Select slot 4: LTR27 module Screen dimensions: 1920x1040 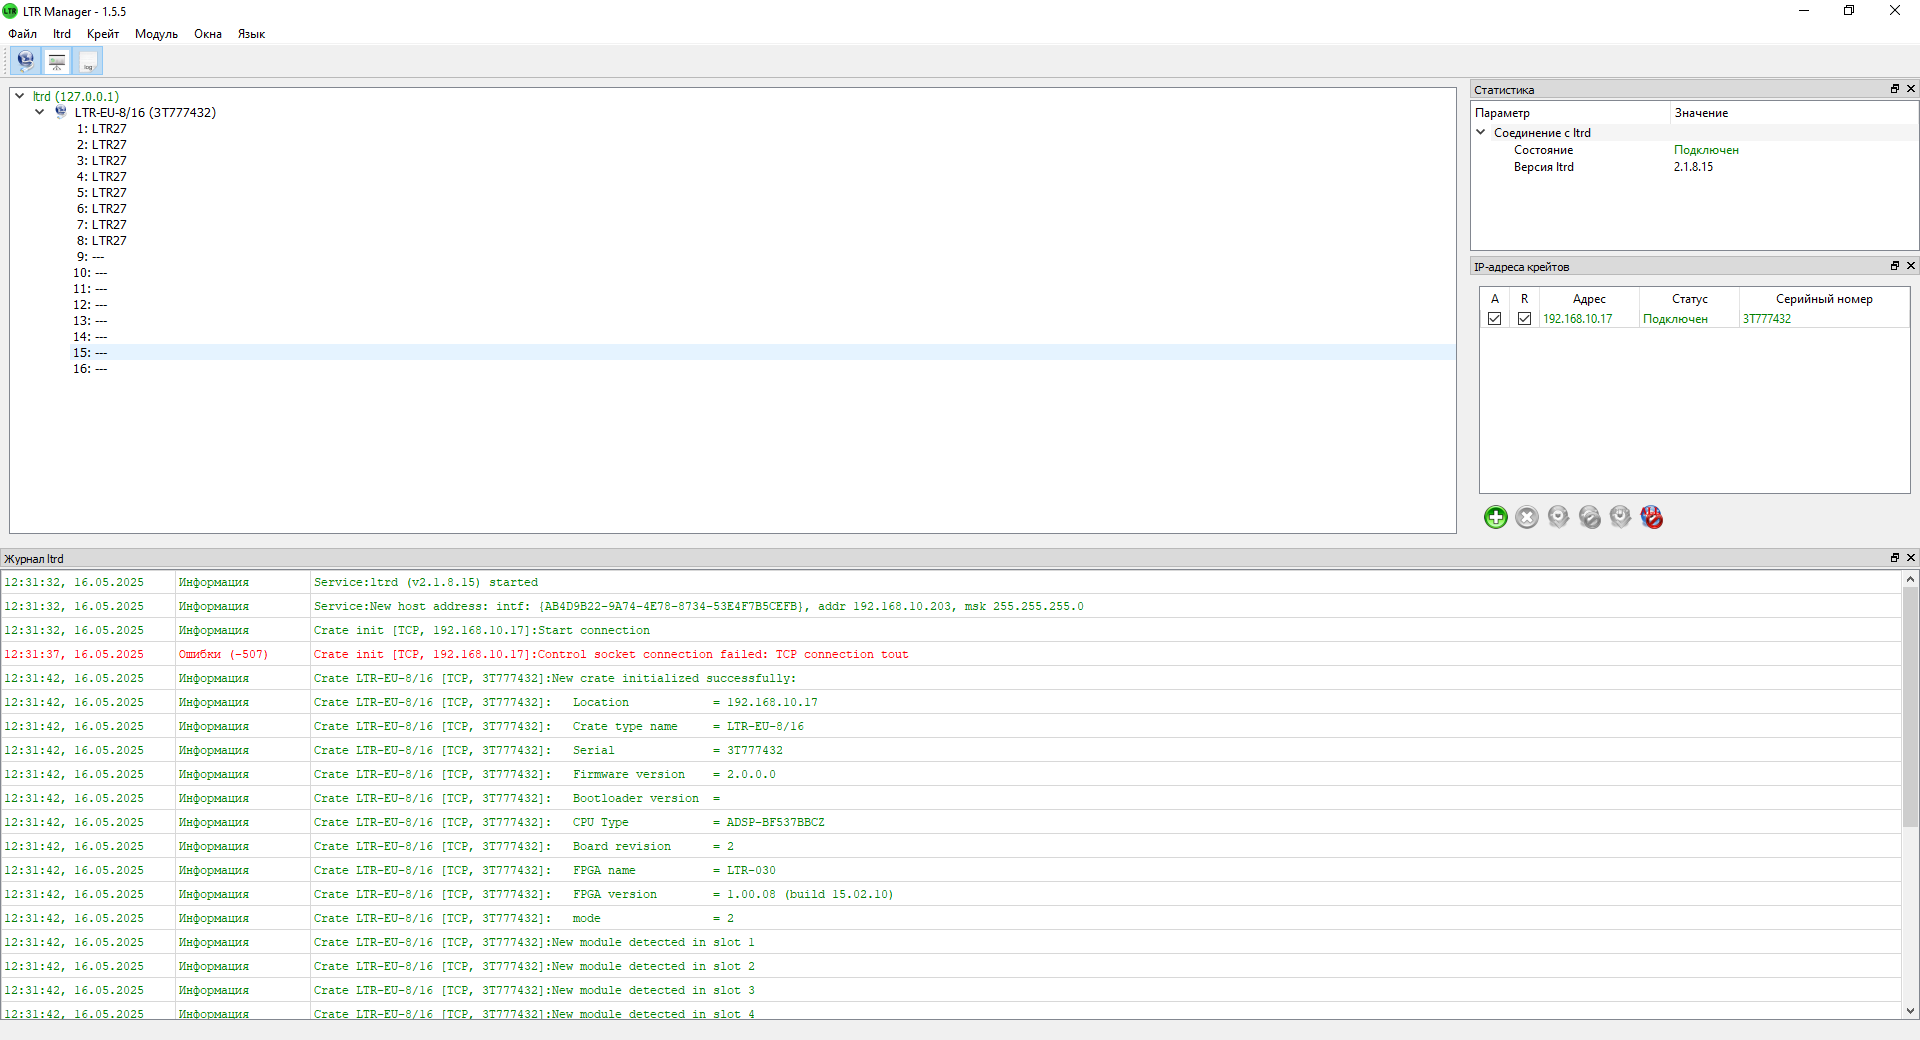(102, 176)
